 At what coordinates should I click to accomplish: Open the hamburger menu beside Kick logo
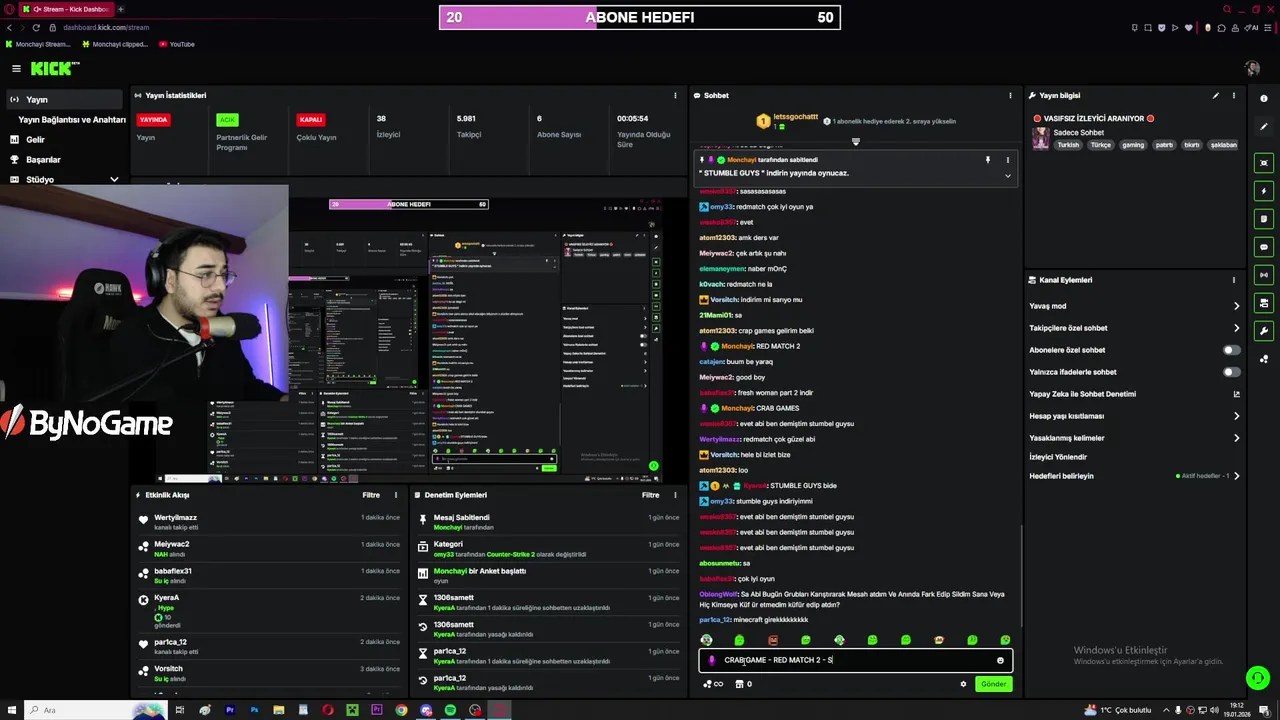coord(16,69)
